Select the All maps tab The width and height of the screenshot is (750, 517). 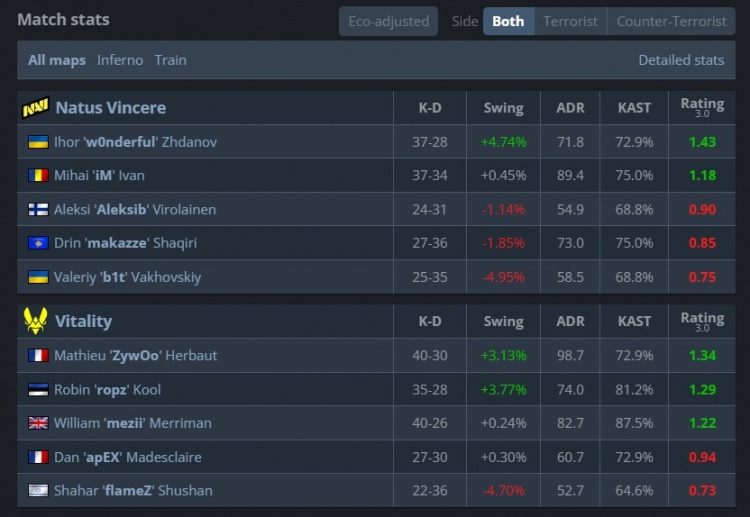[57, 60]
